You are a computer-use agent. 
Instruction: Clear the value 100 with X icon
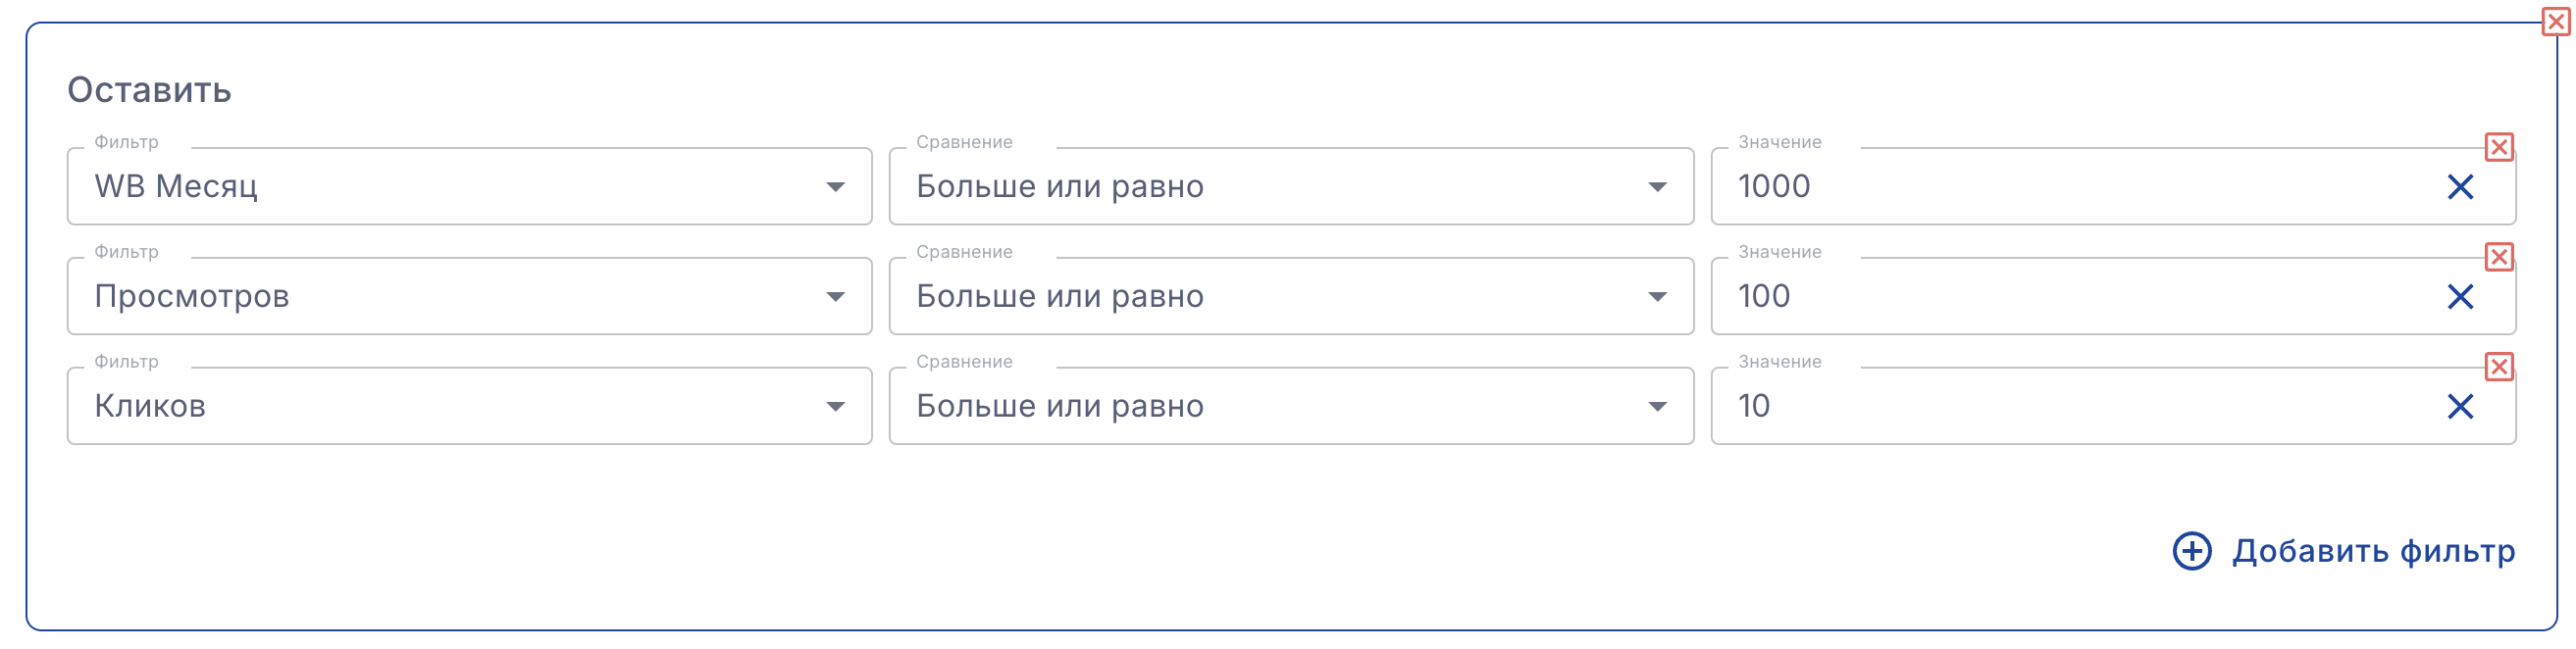click(x=2459, y=297)
